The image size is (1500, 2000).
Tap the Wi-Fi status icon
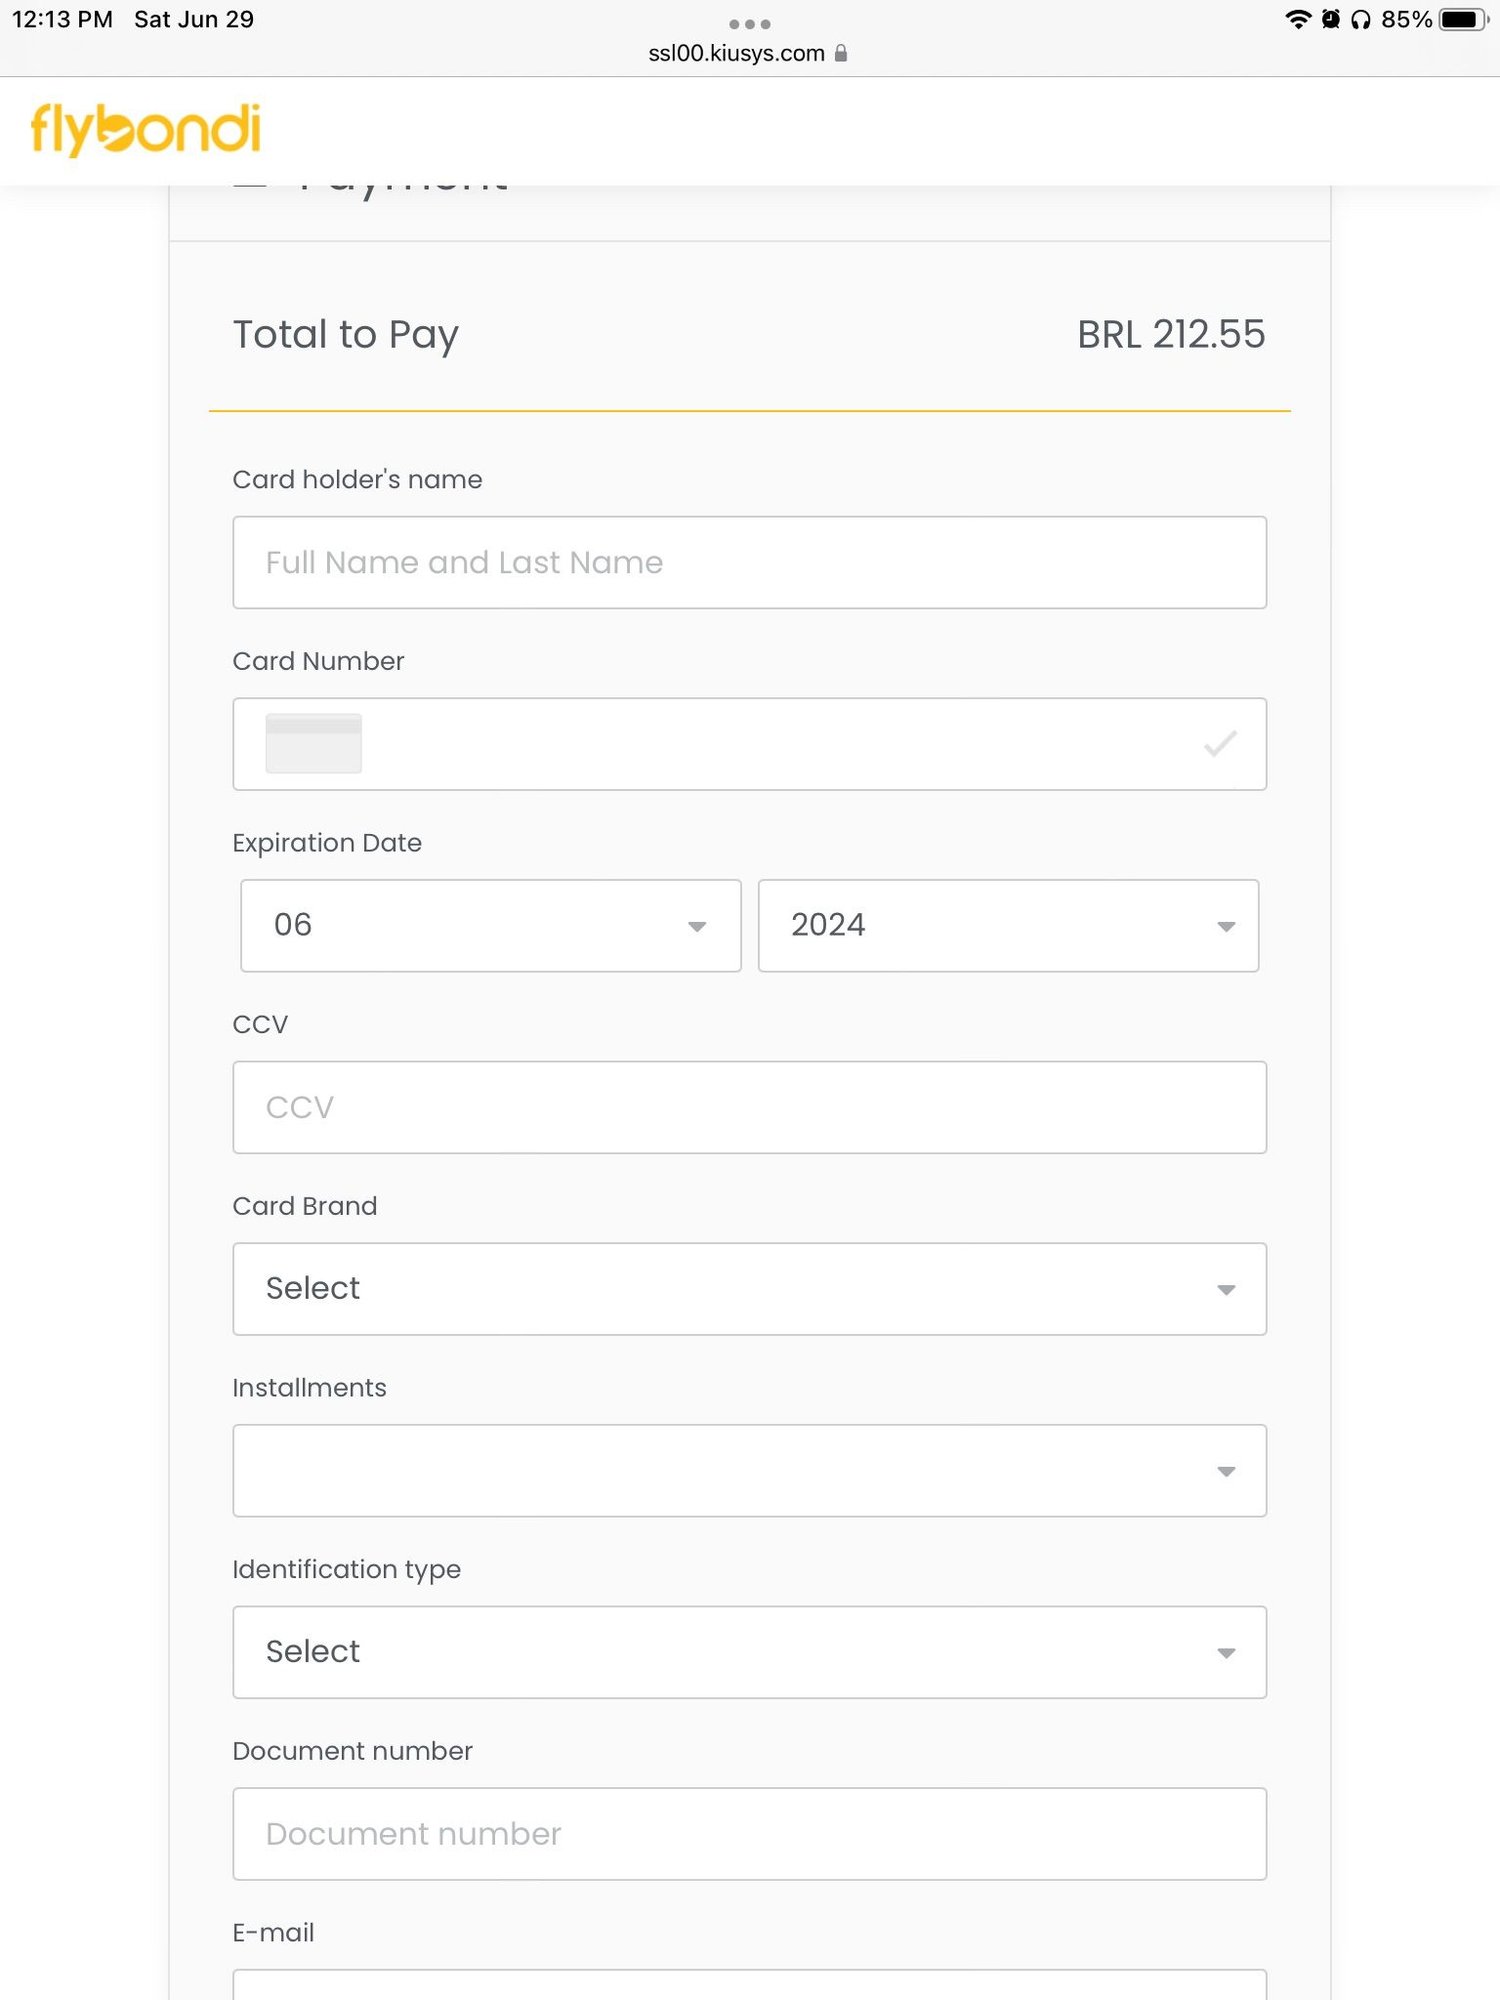point(1298,20)
